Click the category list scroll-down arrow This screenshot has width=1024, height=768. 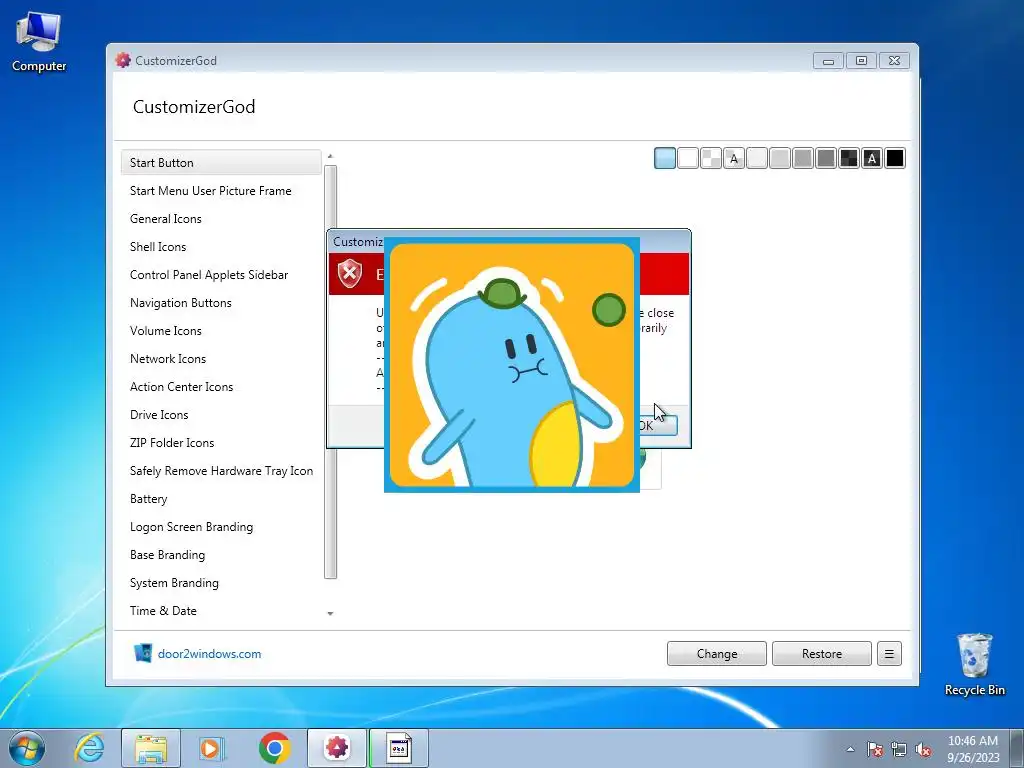coord(330,613)
